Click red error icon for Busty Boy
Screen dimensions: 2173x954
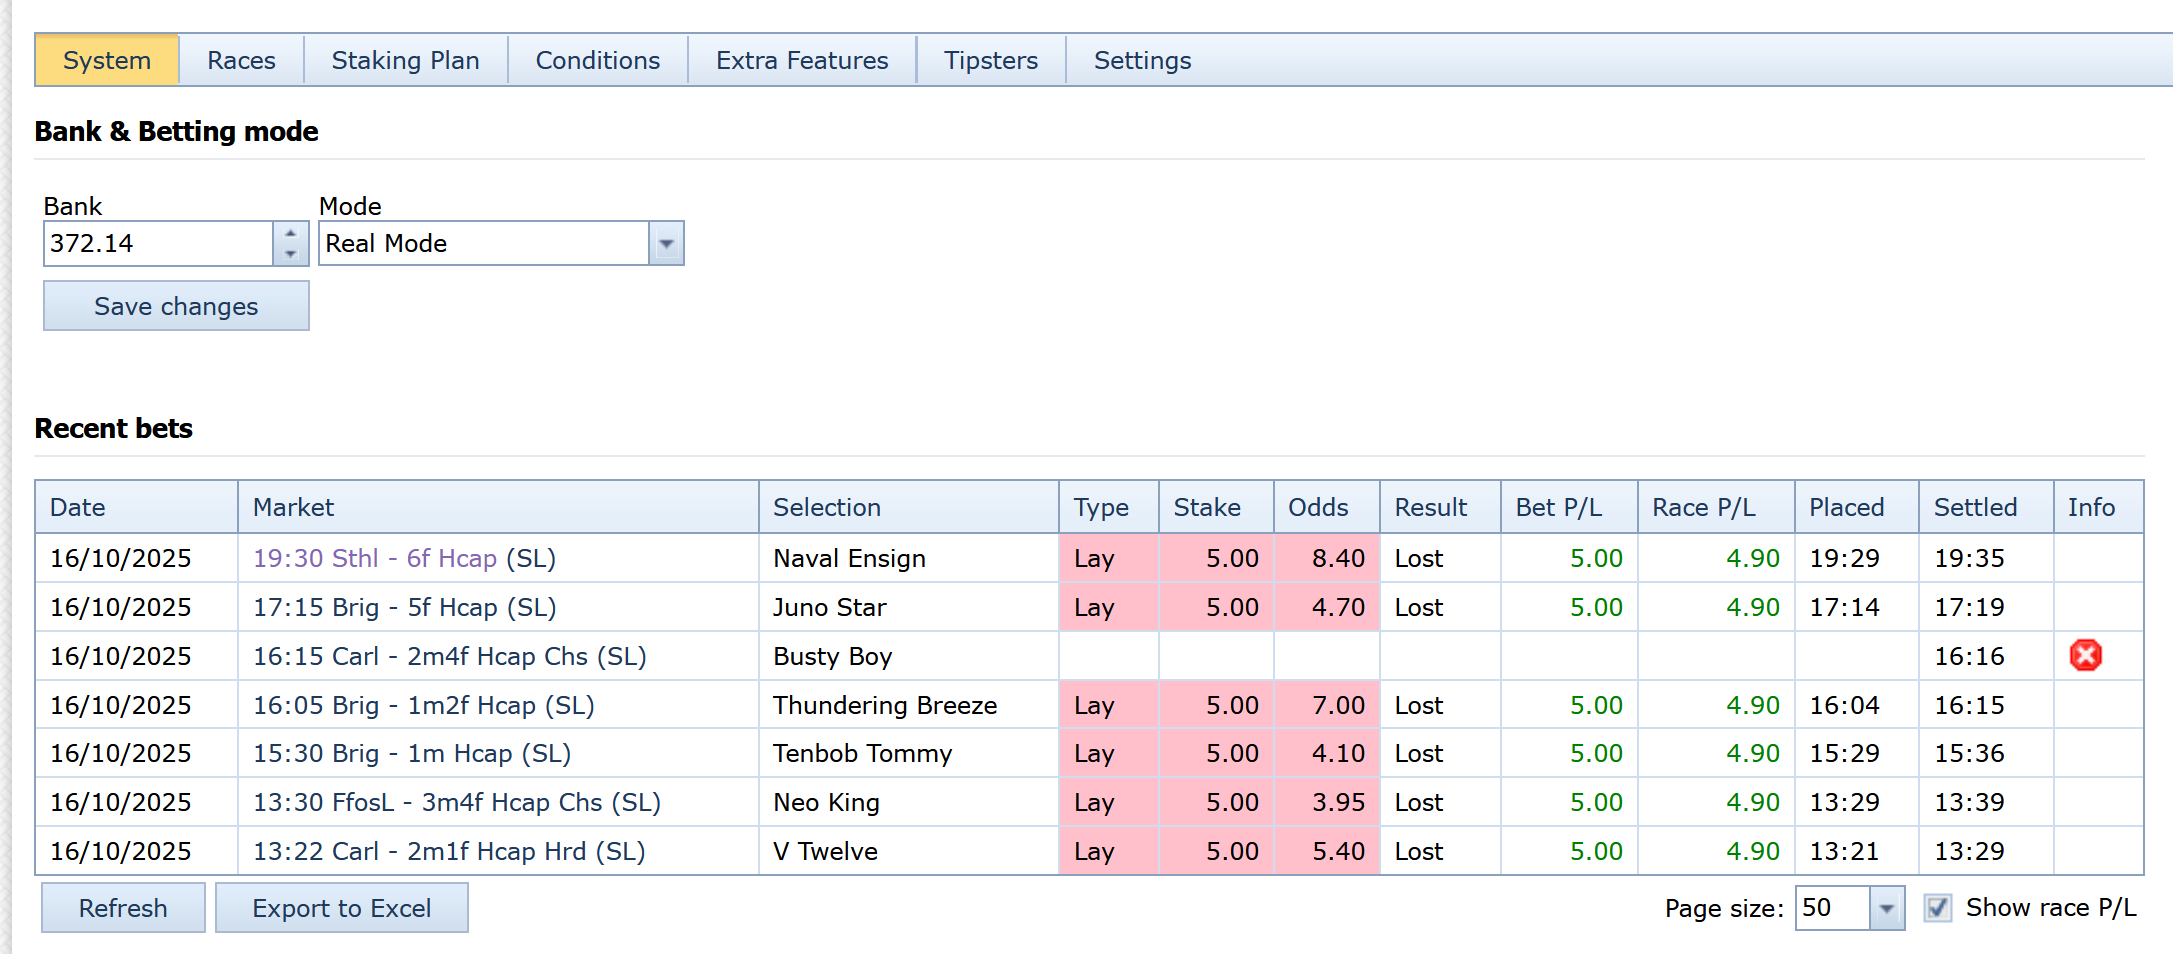[x=2085, y=656]
